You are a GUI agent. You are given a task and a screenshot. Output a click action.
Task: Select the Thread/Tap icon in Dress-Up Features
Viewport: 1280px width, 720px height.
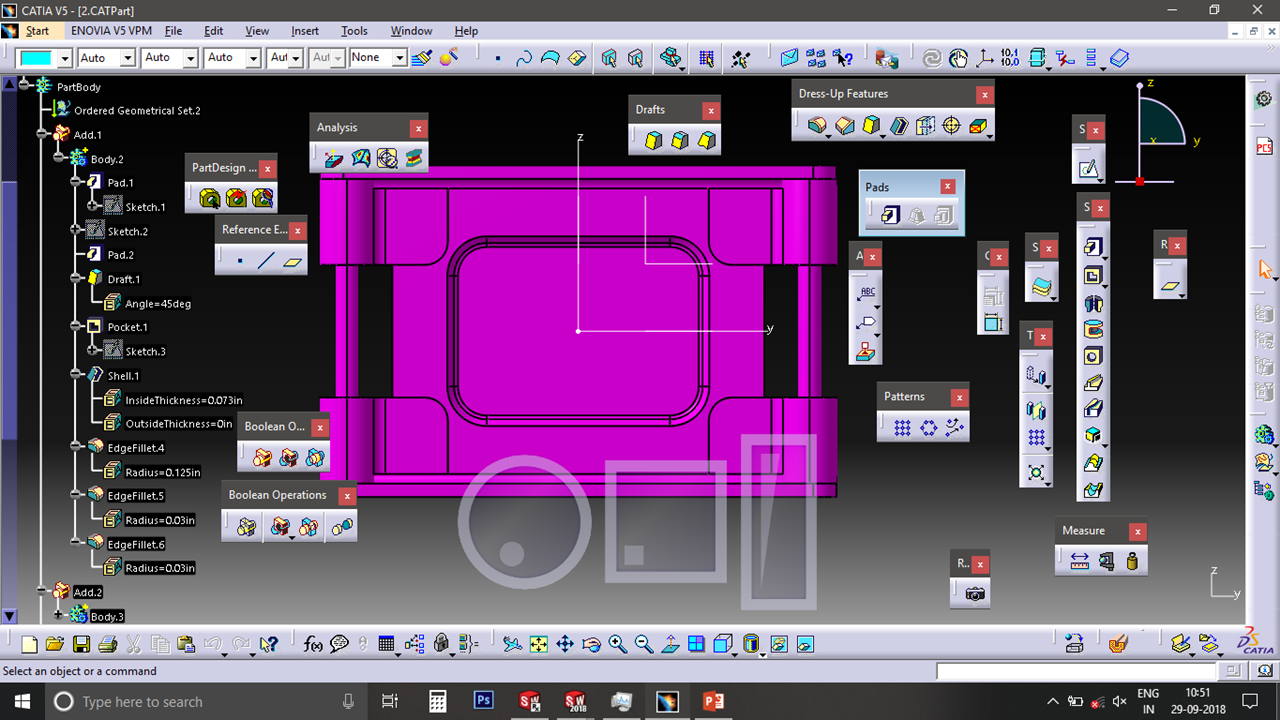coord(951,125)
